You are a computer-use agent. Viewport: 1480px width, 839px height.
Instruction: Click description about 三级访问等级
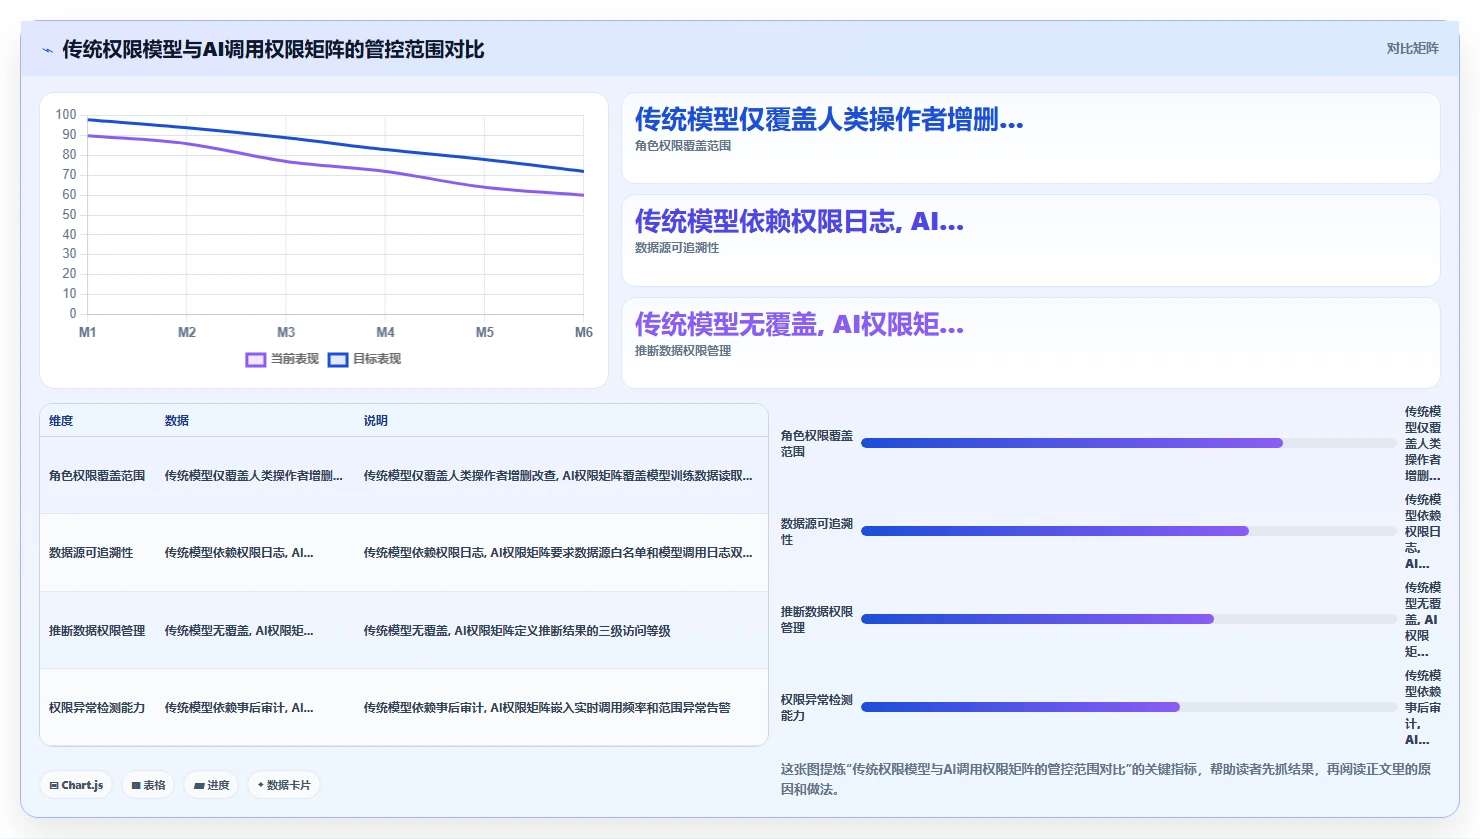tap(517, 631)
